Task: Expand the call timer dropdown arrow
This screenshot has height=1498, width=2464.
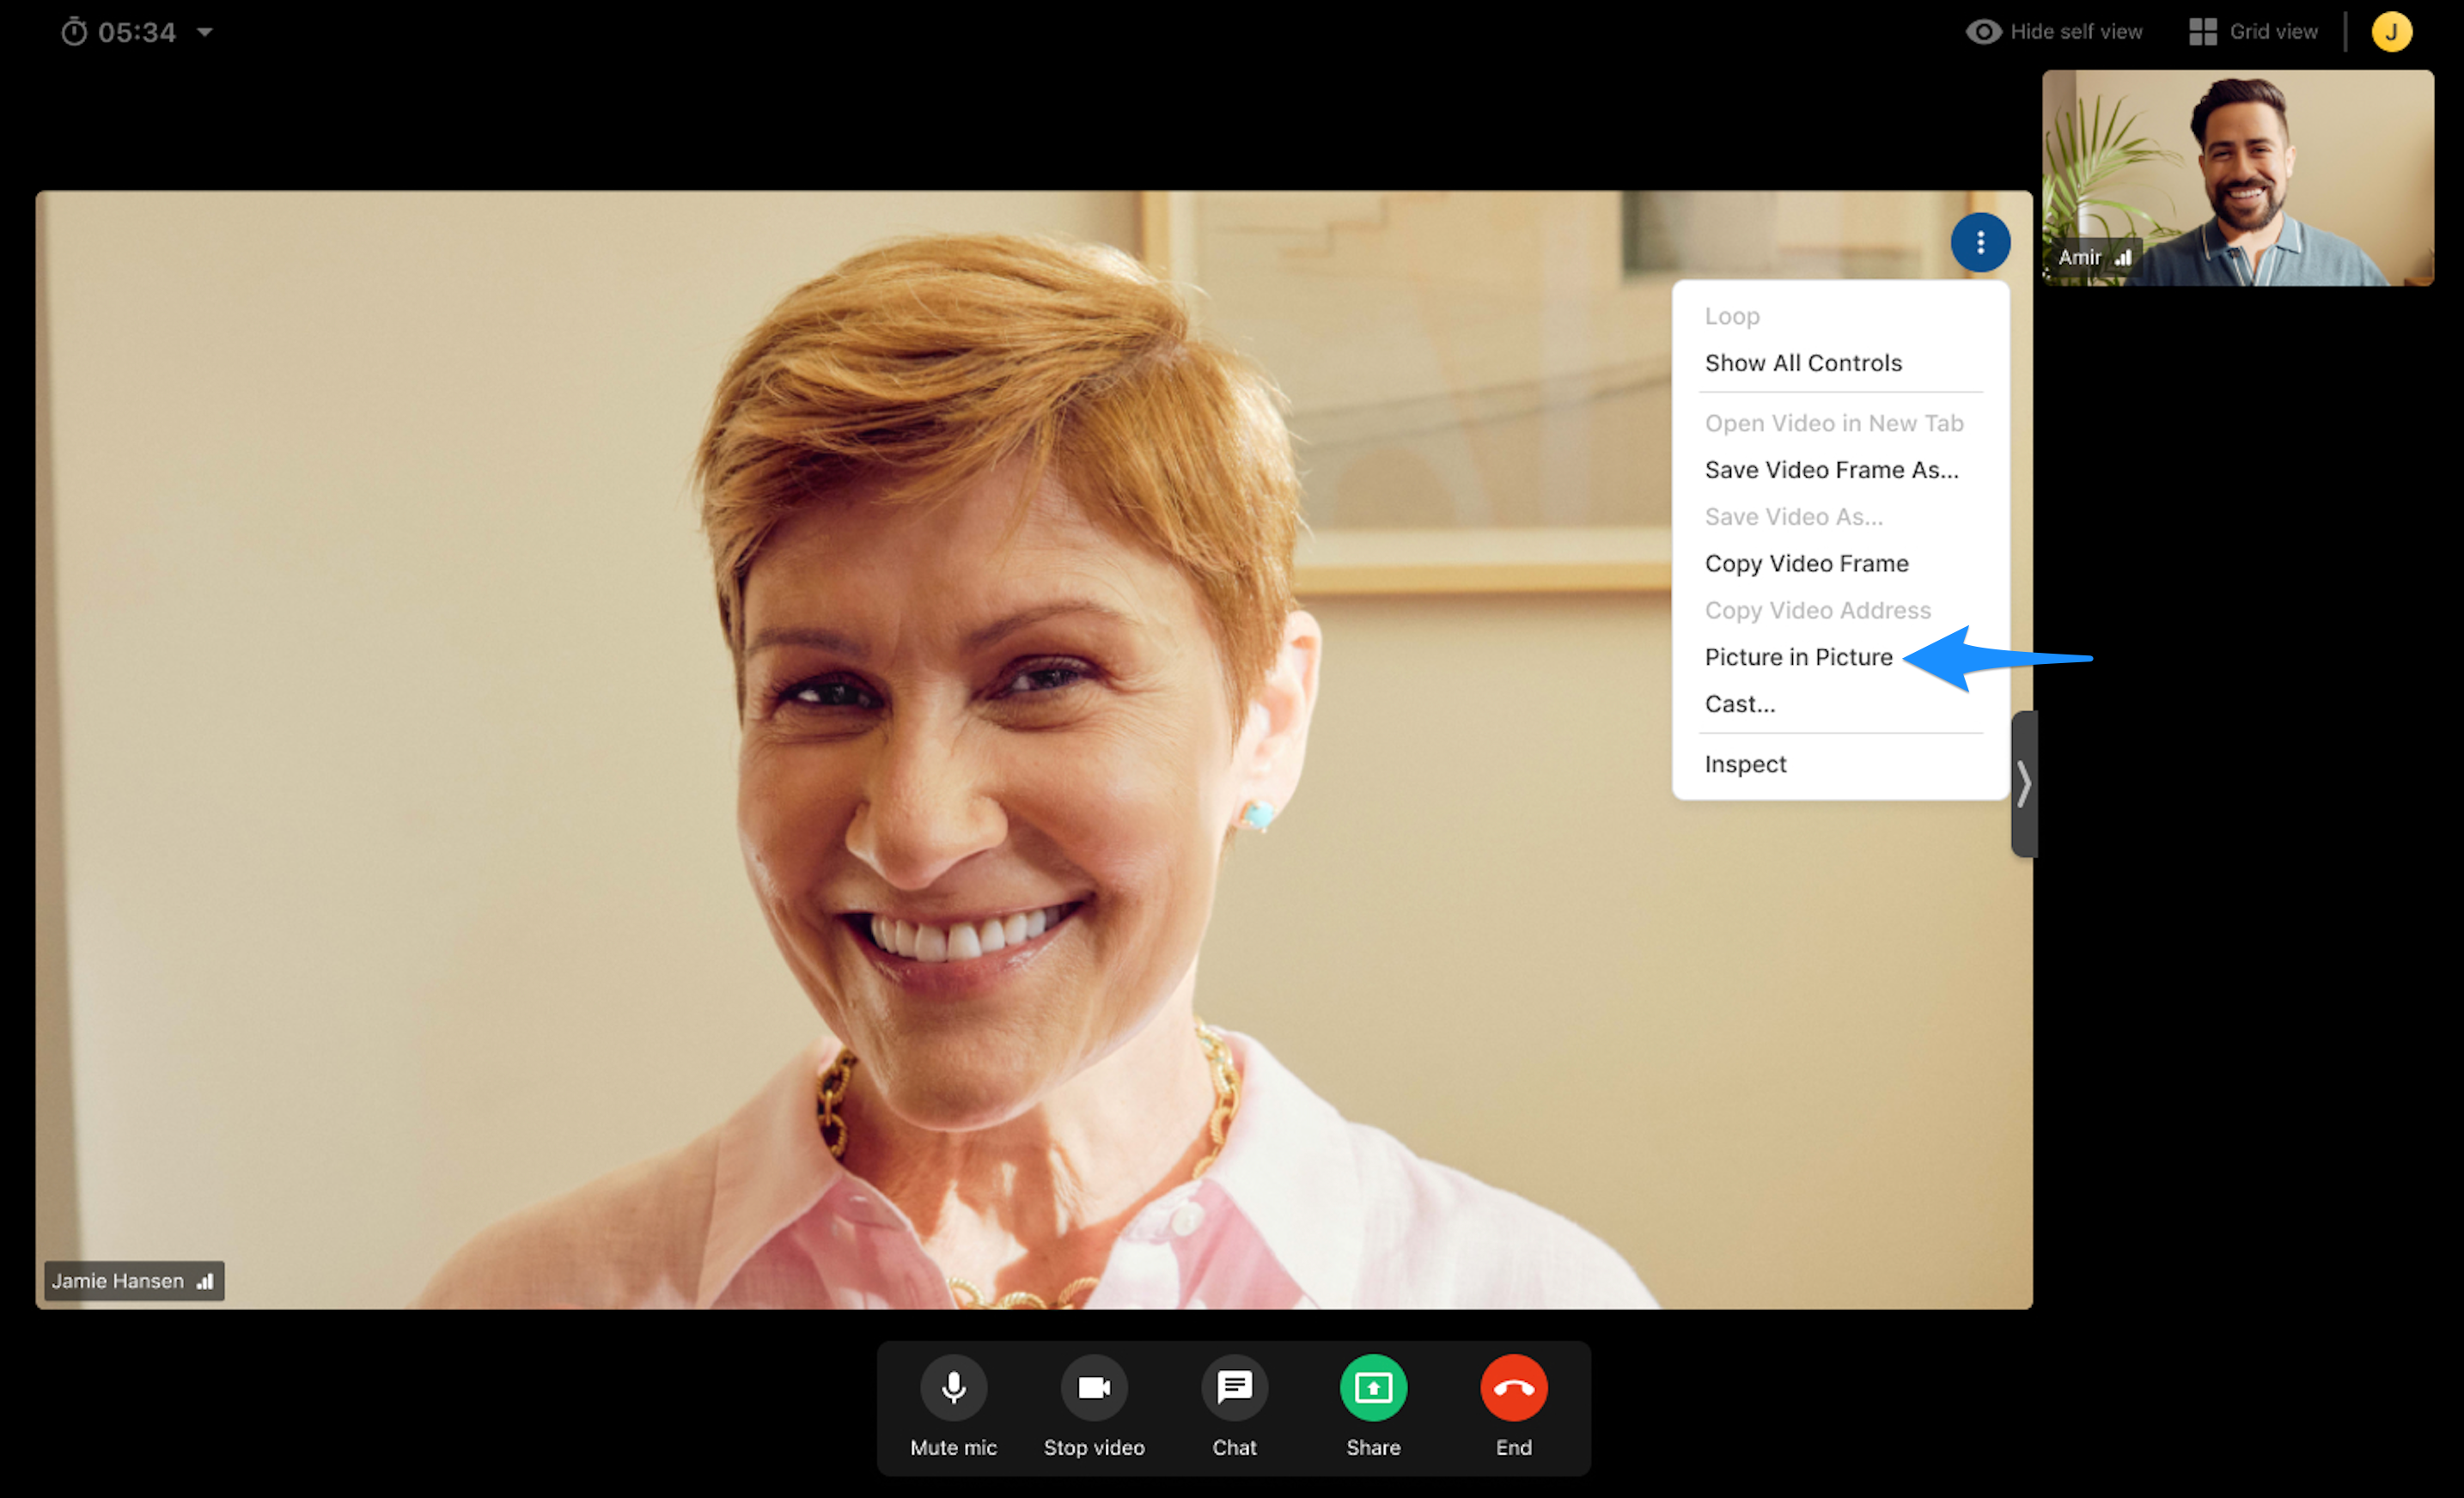Action: coord(205,32)
